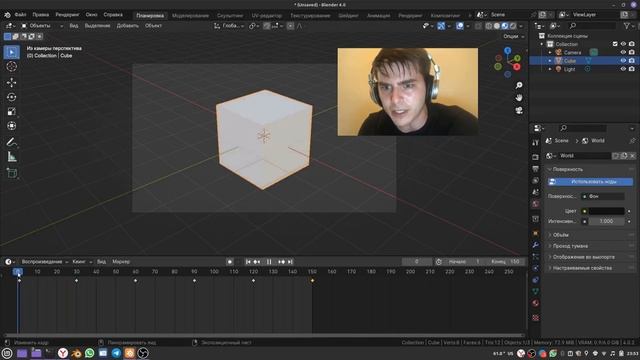Activate the Select Box tool

coord(11,52)
